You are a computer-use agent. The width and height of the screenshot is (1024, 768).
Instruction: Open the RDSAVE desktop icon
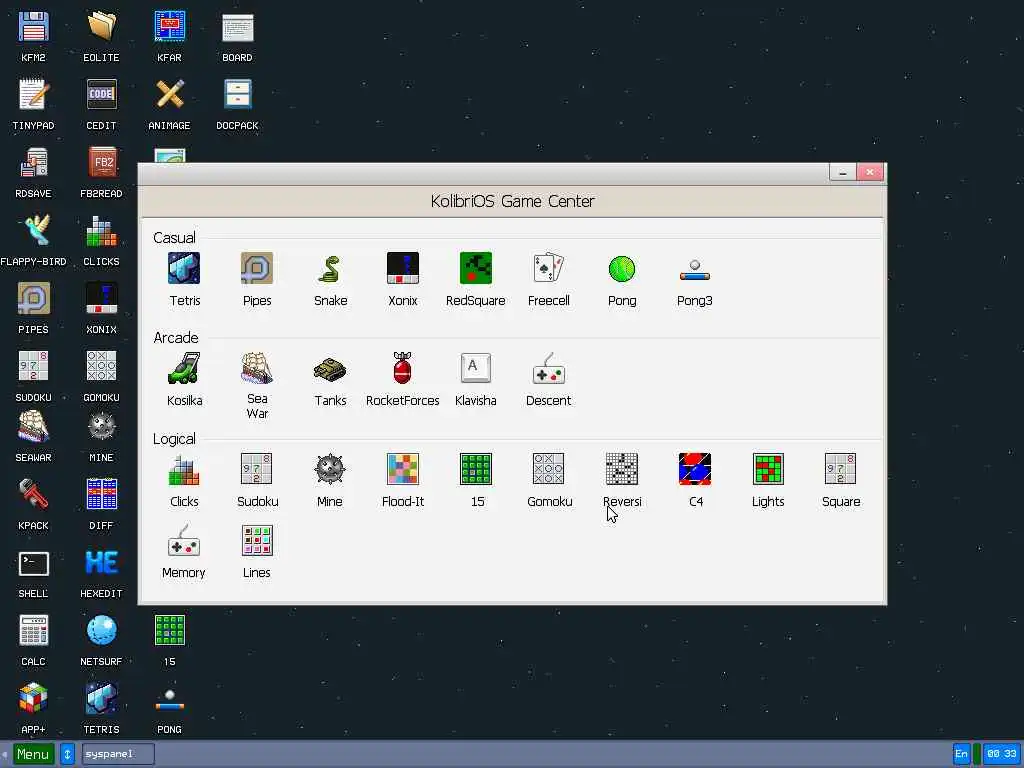33,163
